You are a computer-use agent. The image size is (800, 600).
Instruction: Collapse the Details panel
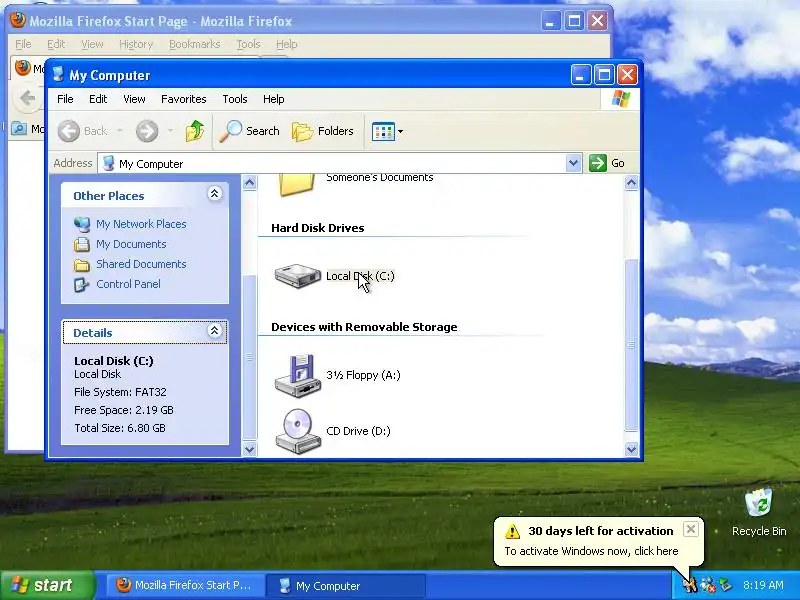click(x=214, y=331)
